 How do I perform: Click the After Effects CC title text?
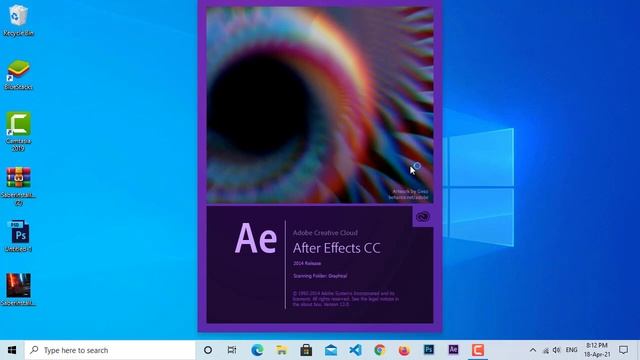[x=337, y=248]
